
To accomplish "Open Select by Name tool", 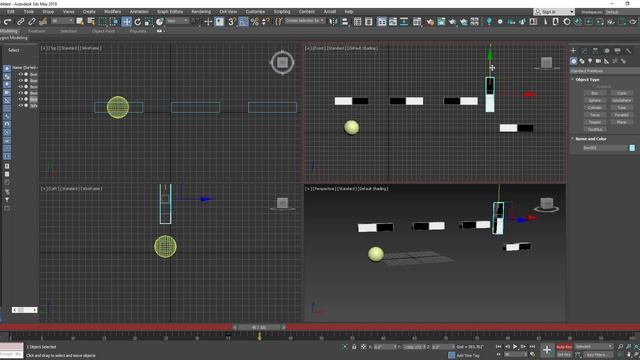I will click(x=91, y=22).
